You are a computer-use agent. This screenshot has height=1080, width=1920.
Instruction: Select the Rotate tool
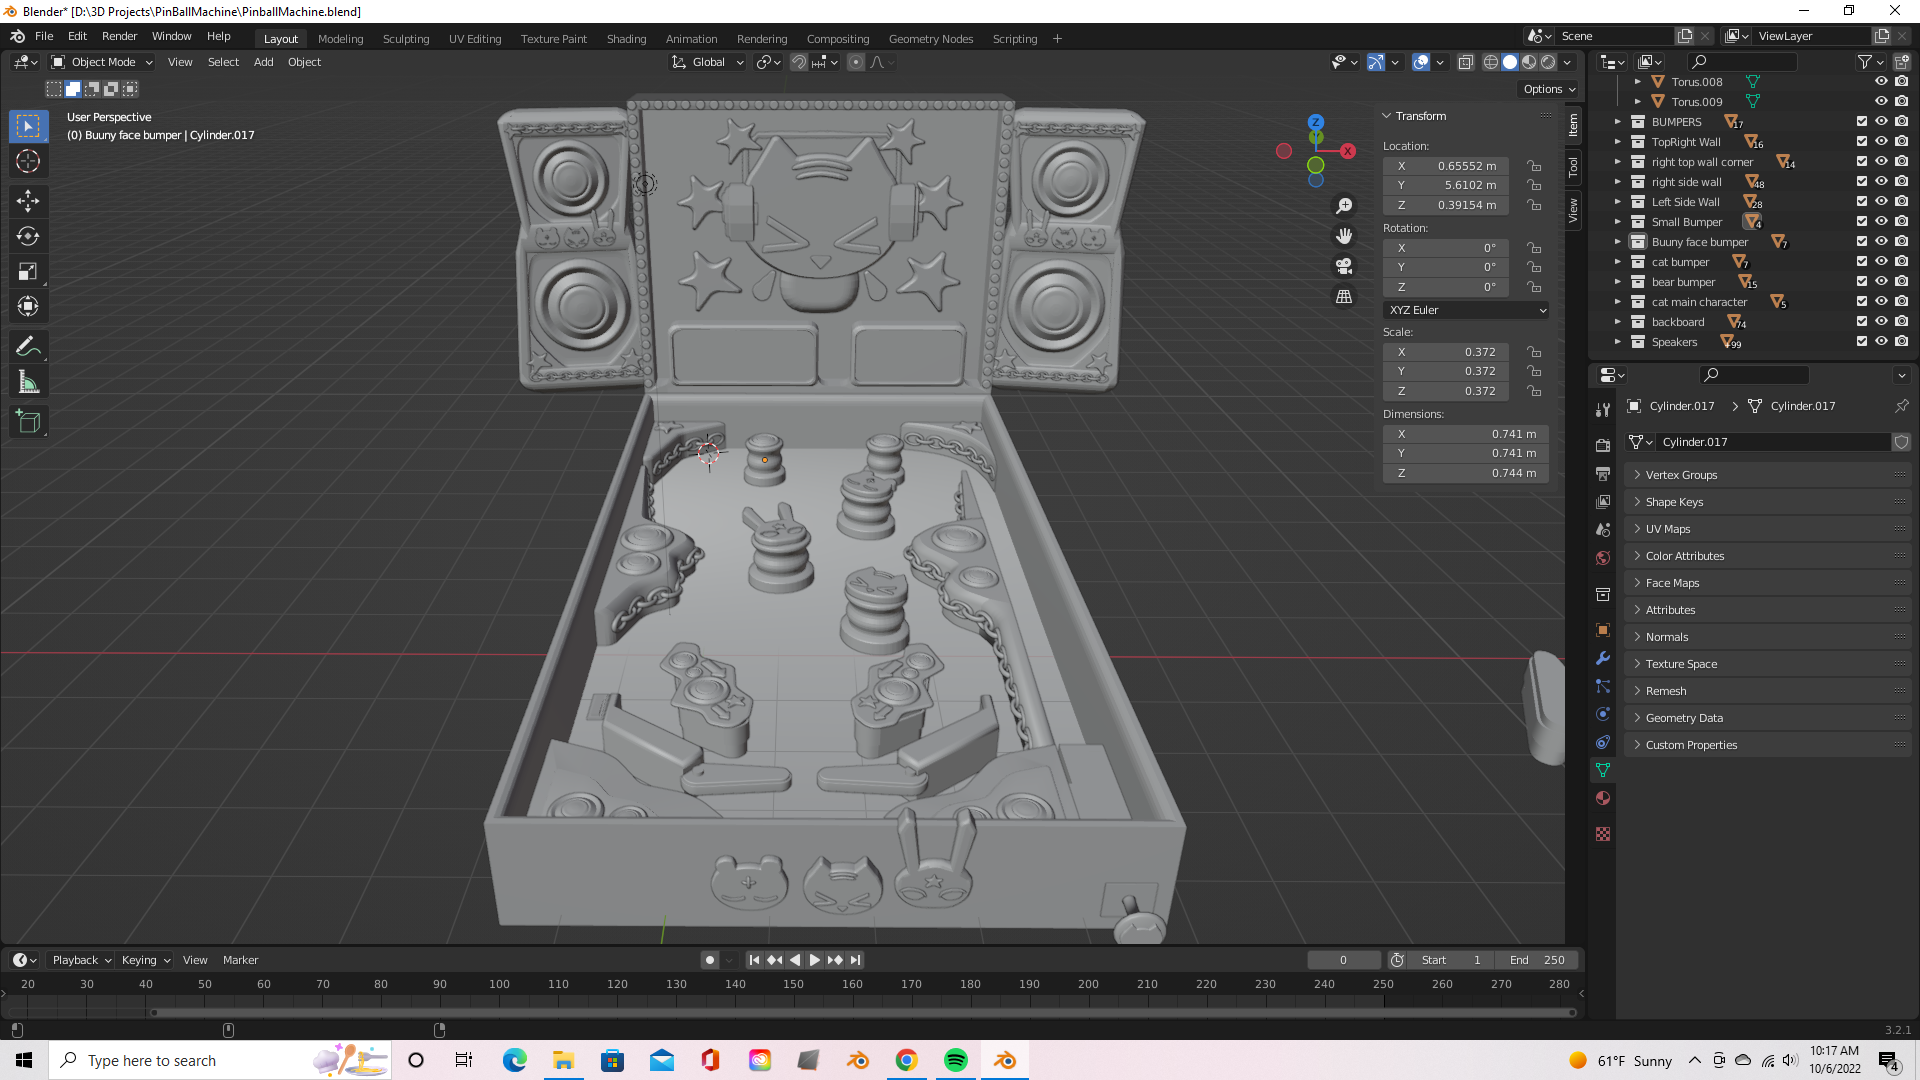pos(28,236)
